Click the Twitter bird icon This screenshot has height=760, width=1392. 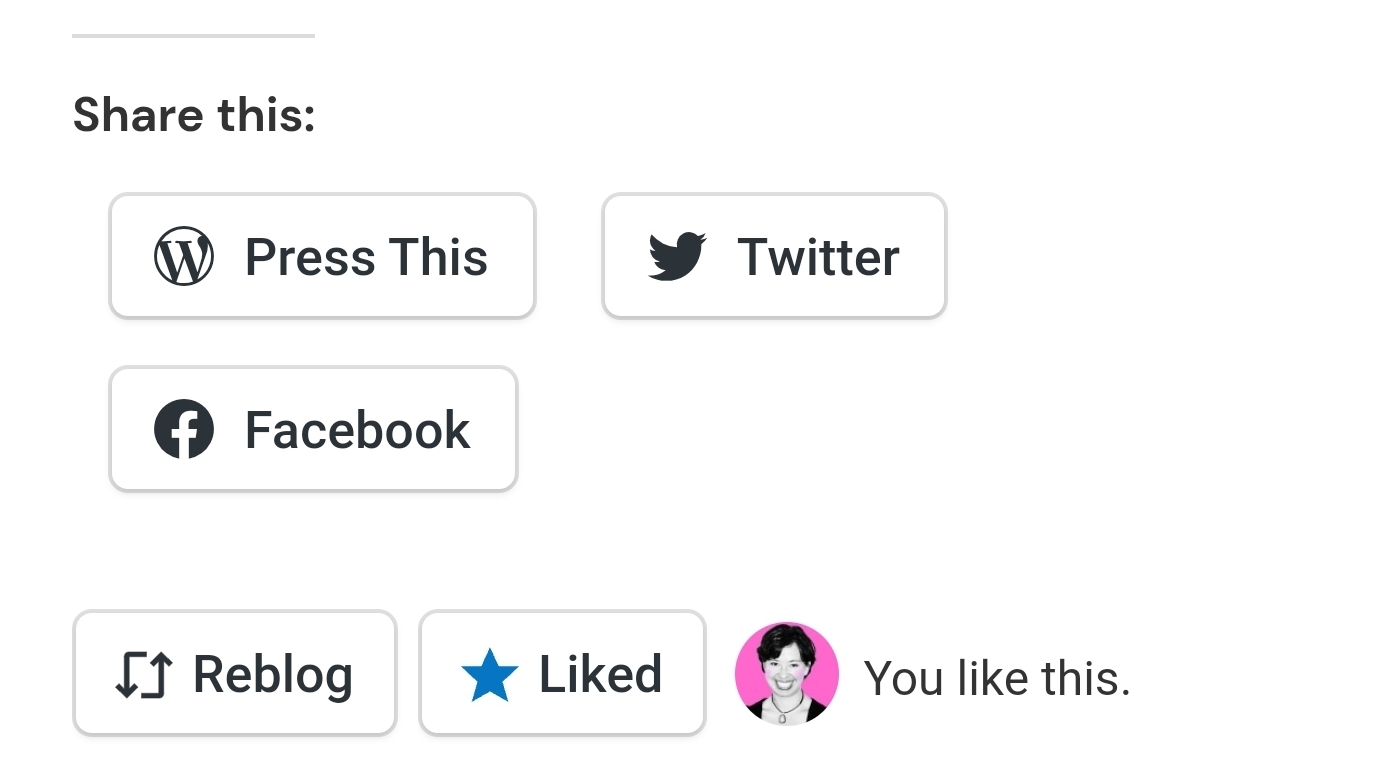677,257
